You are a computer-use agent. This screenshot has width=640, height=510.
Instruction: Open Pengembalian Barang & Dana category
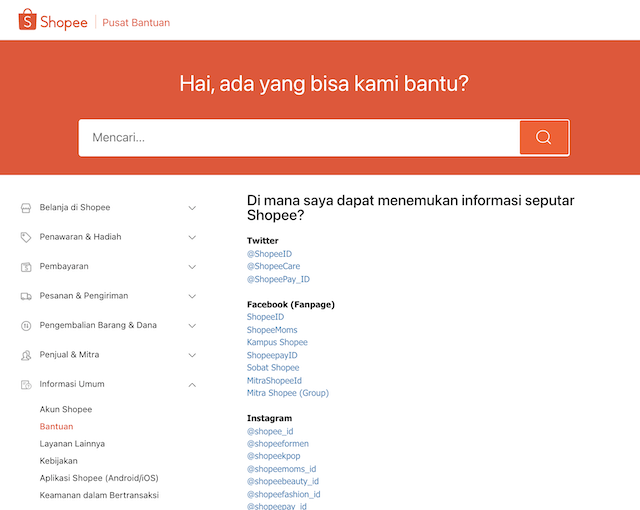tap(98, 325)
